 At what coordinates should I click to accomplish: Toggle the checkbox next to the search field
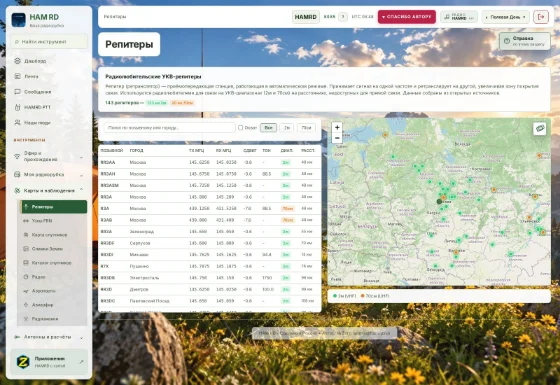pyautogui.click(x=240, y=128)
